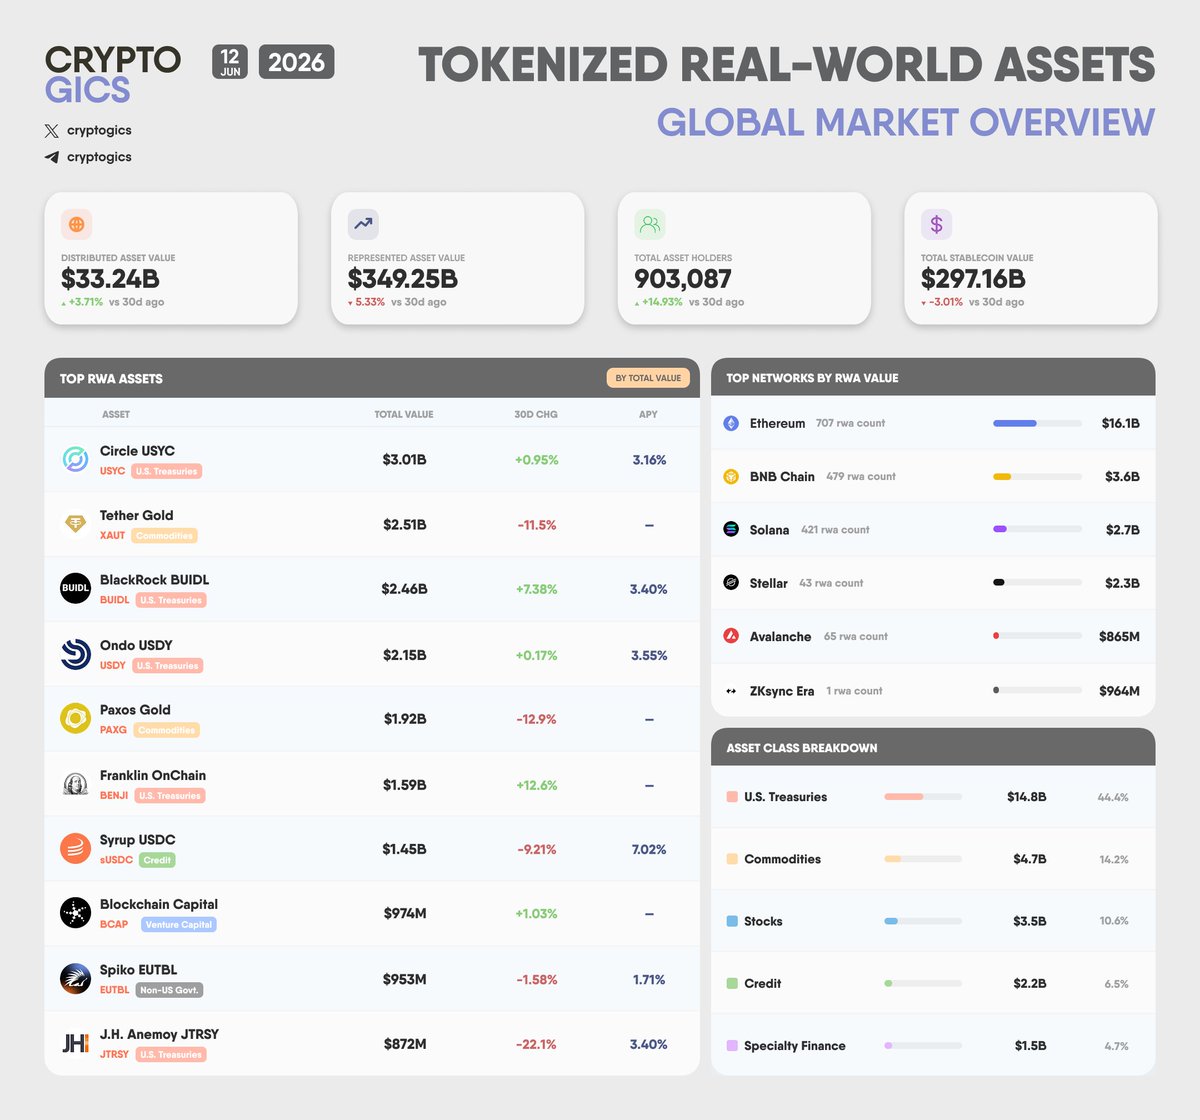Click the XAUT ticker label
The image size is (1200, 1120).
[x=113, y=536]
